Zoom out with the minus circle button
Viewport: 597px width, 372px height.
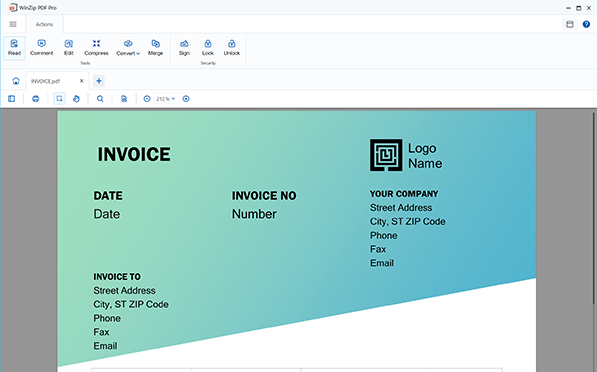(x=147, y=99)
